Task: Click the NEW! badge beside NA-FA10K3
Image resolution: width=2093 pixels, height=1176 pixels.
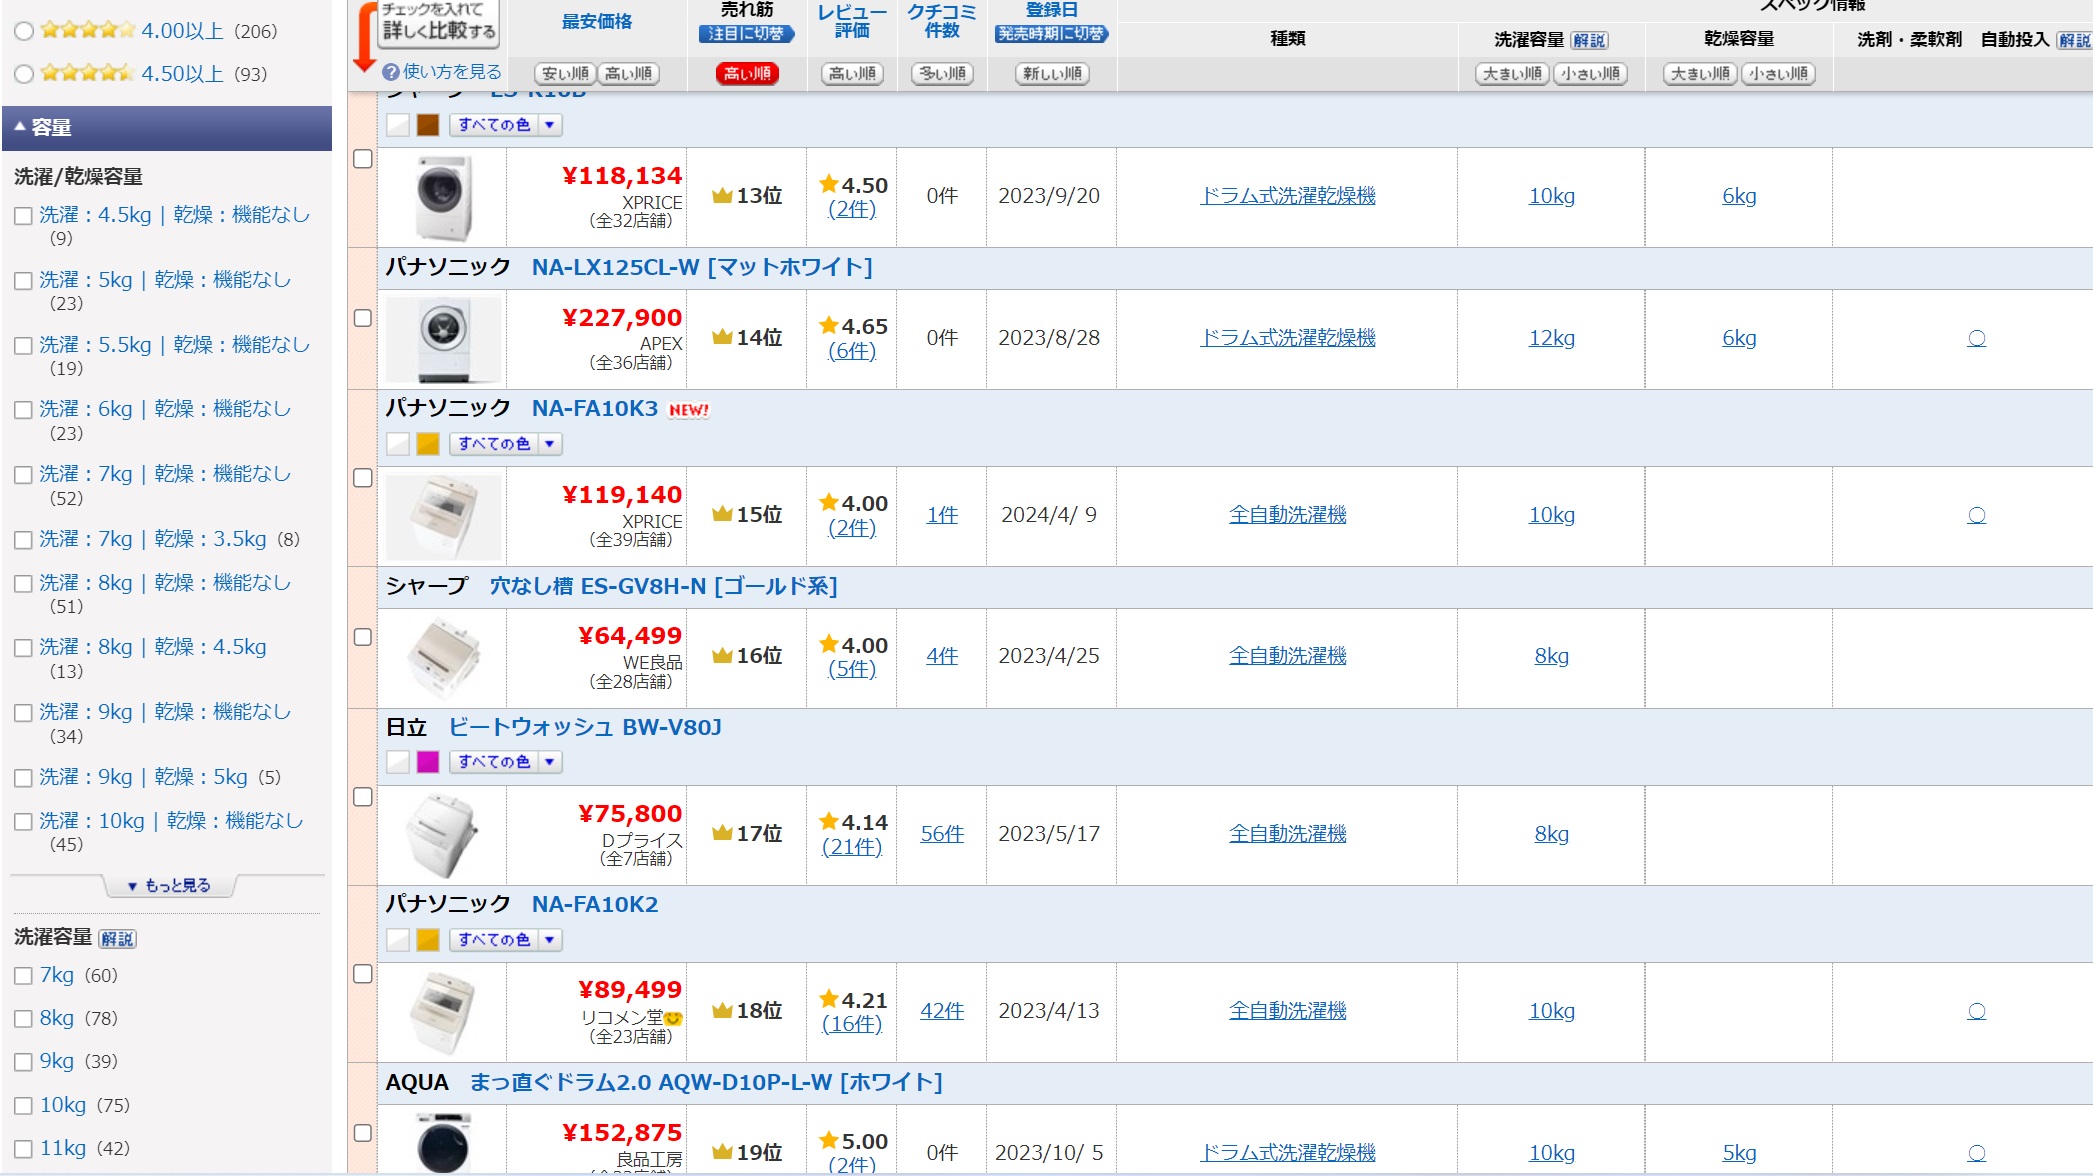Action: (688, 410)
